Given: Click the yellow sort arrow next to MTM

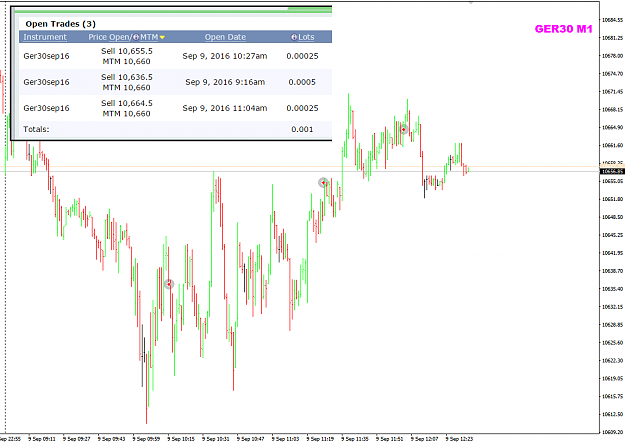Looking at the screenshot, I should pos(162,37).
